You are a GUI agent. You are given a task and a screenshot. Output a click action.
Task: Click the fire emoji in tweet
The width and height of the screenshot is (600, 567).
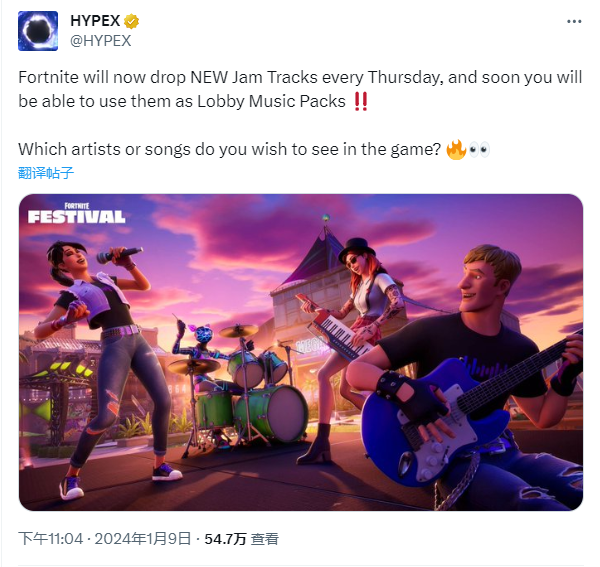pyautogui.click(x=456, y=150)
